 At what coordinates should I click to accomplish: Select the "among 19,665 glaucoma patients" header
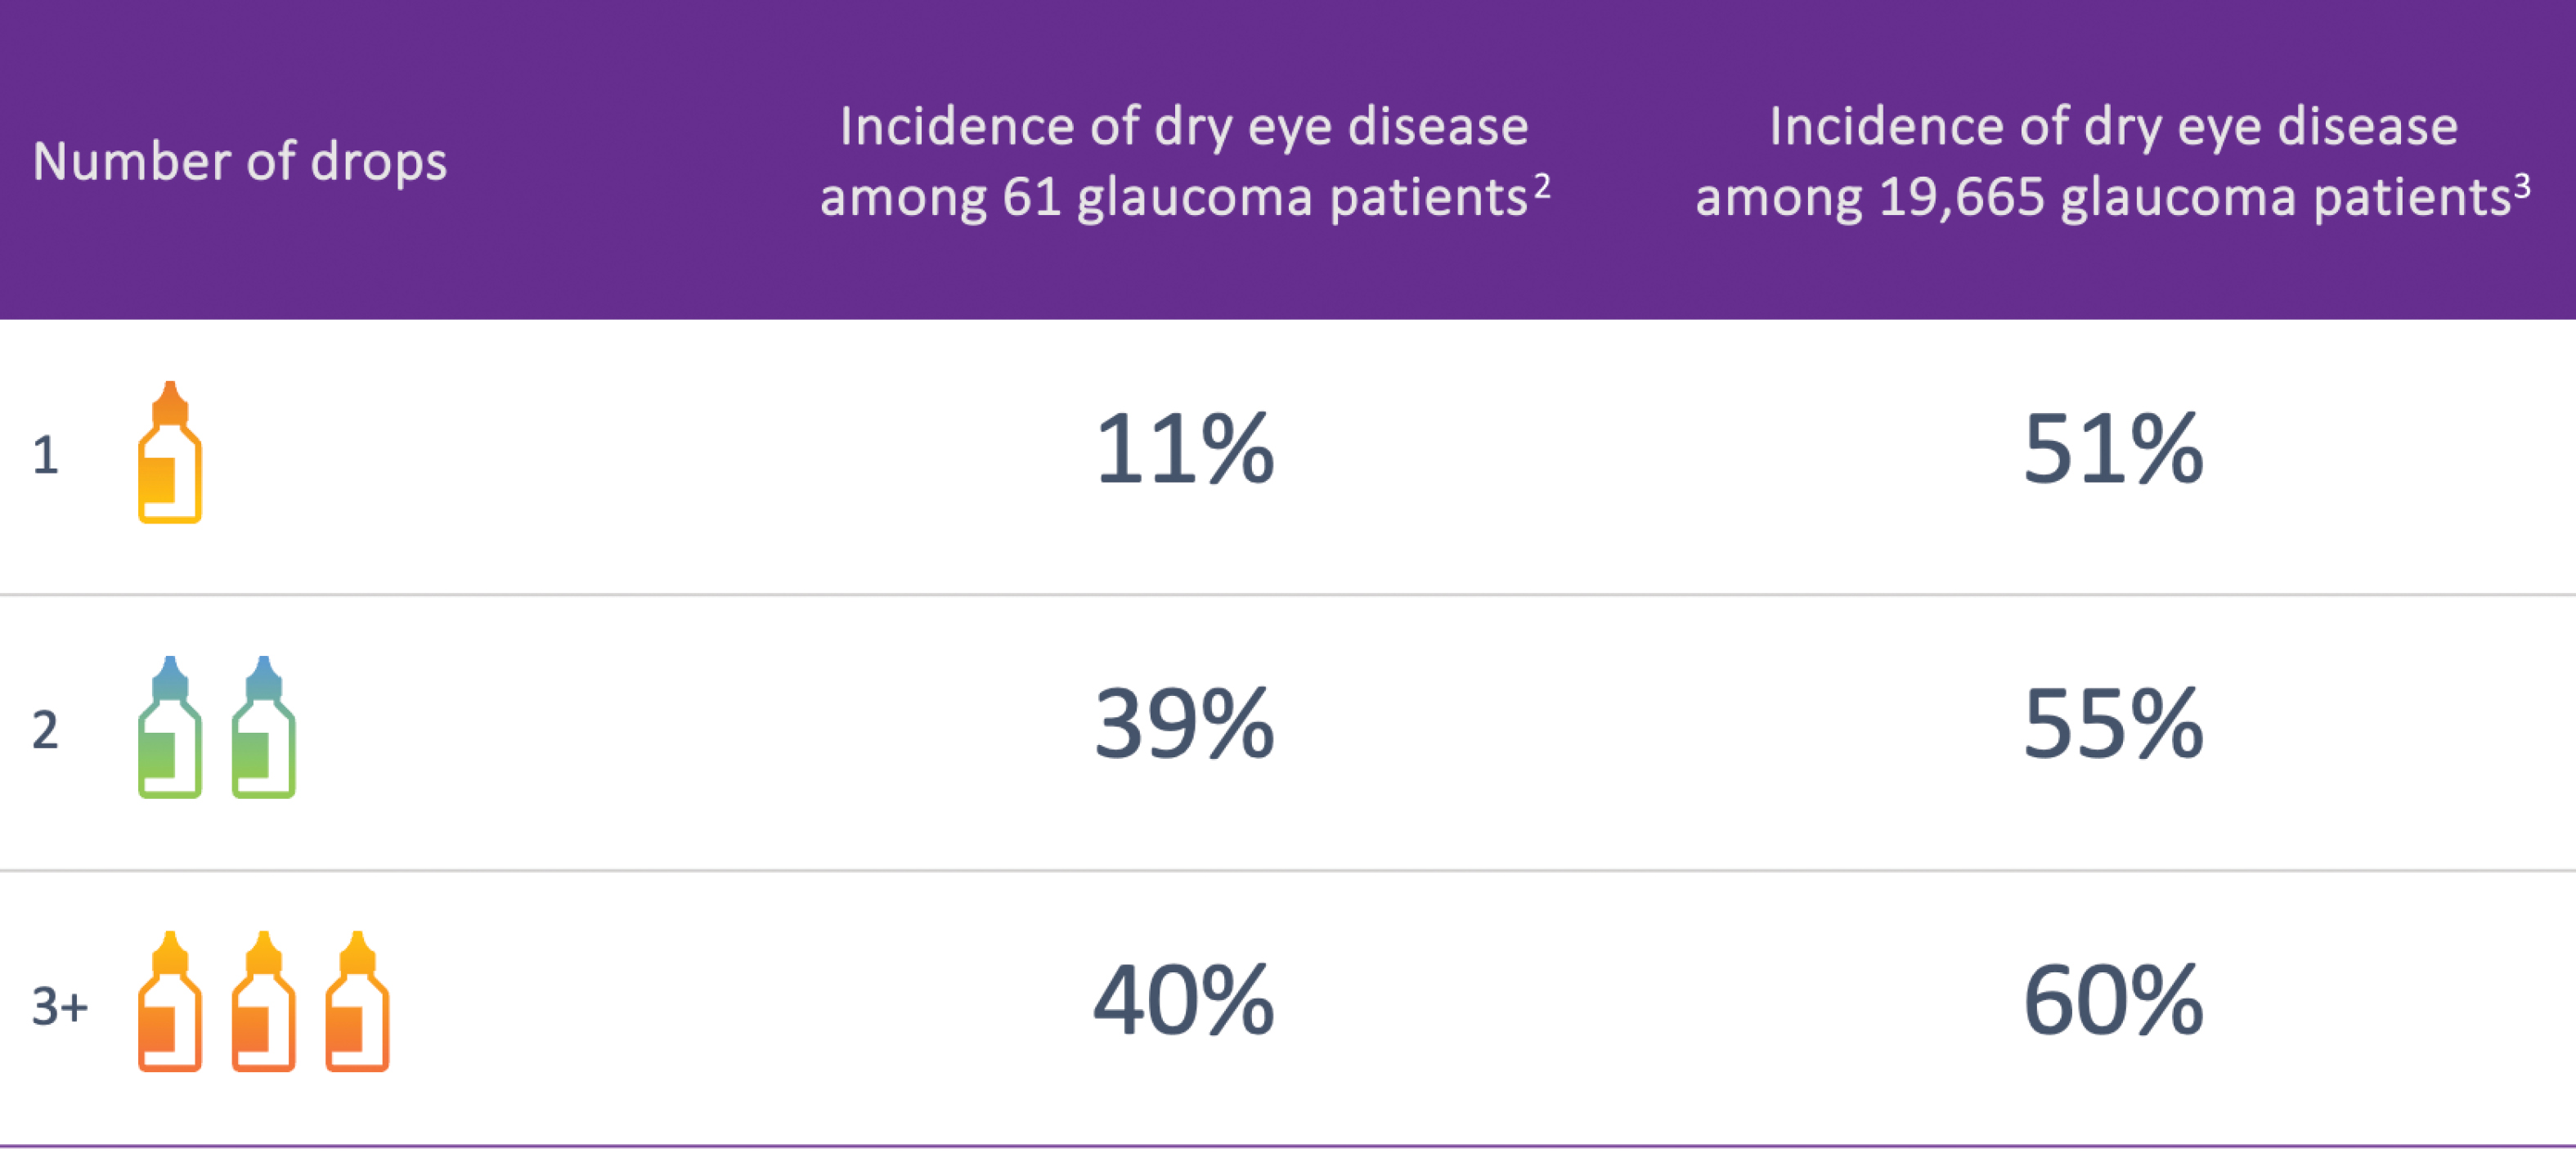(x=2102, y=196)
